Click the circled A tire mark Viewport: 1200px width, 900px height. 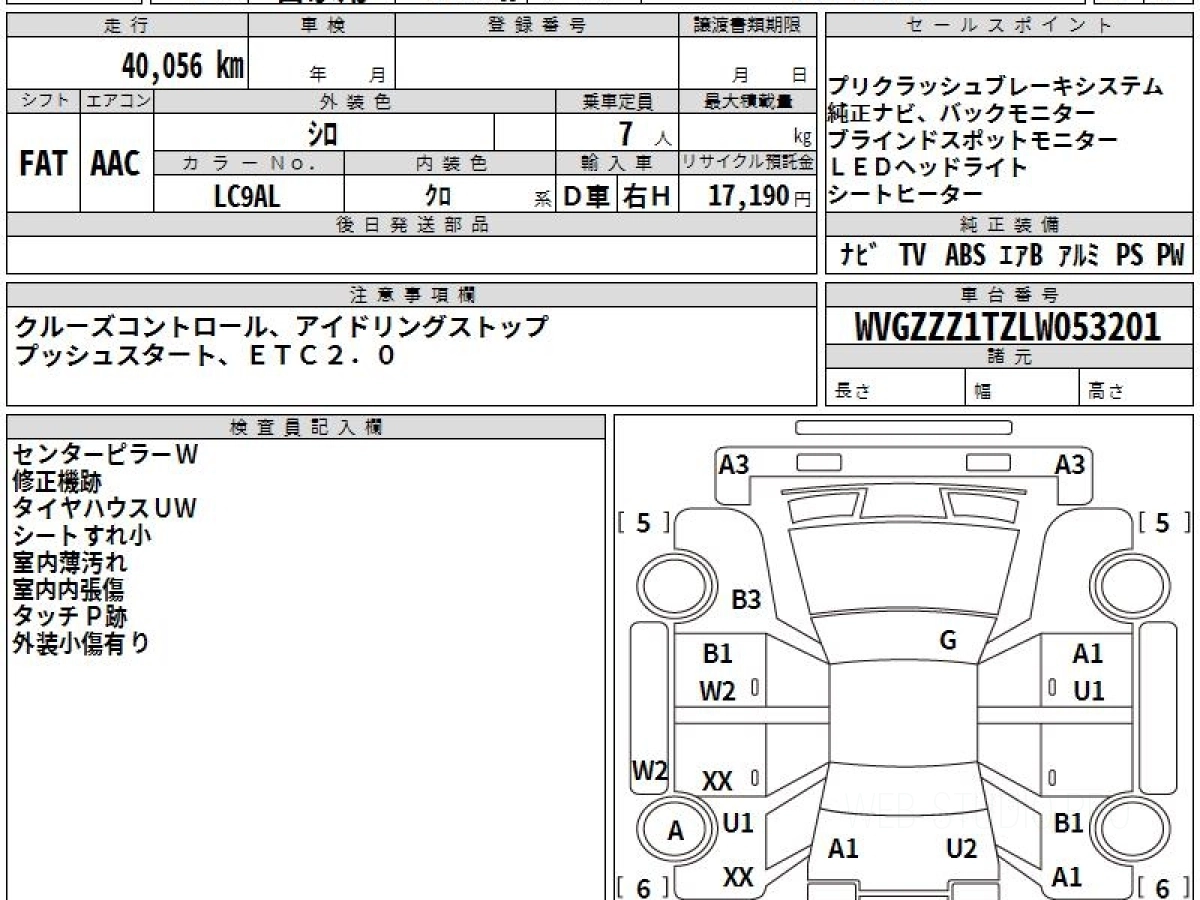[x=676, y=830]
